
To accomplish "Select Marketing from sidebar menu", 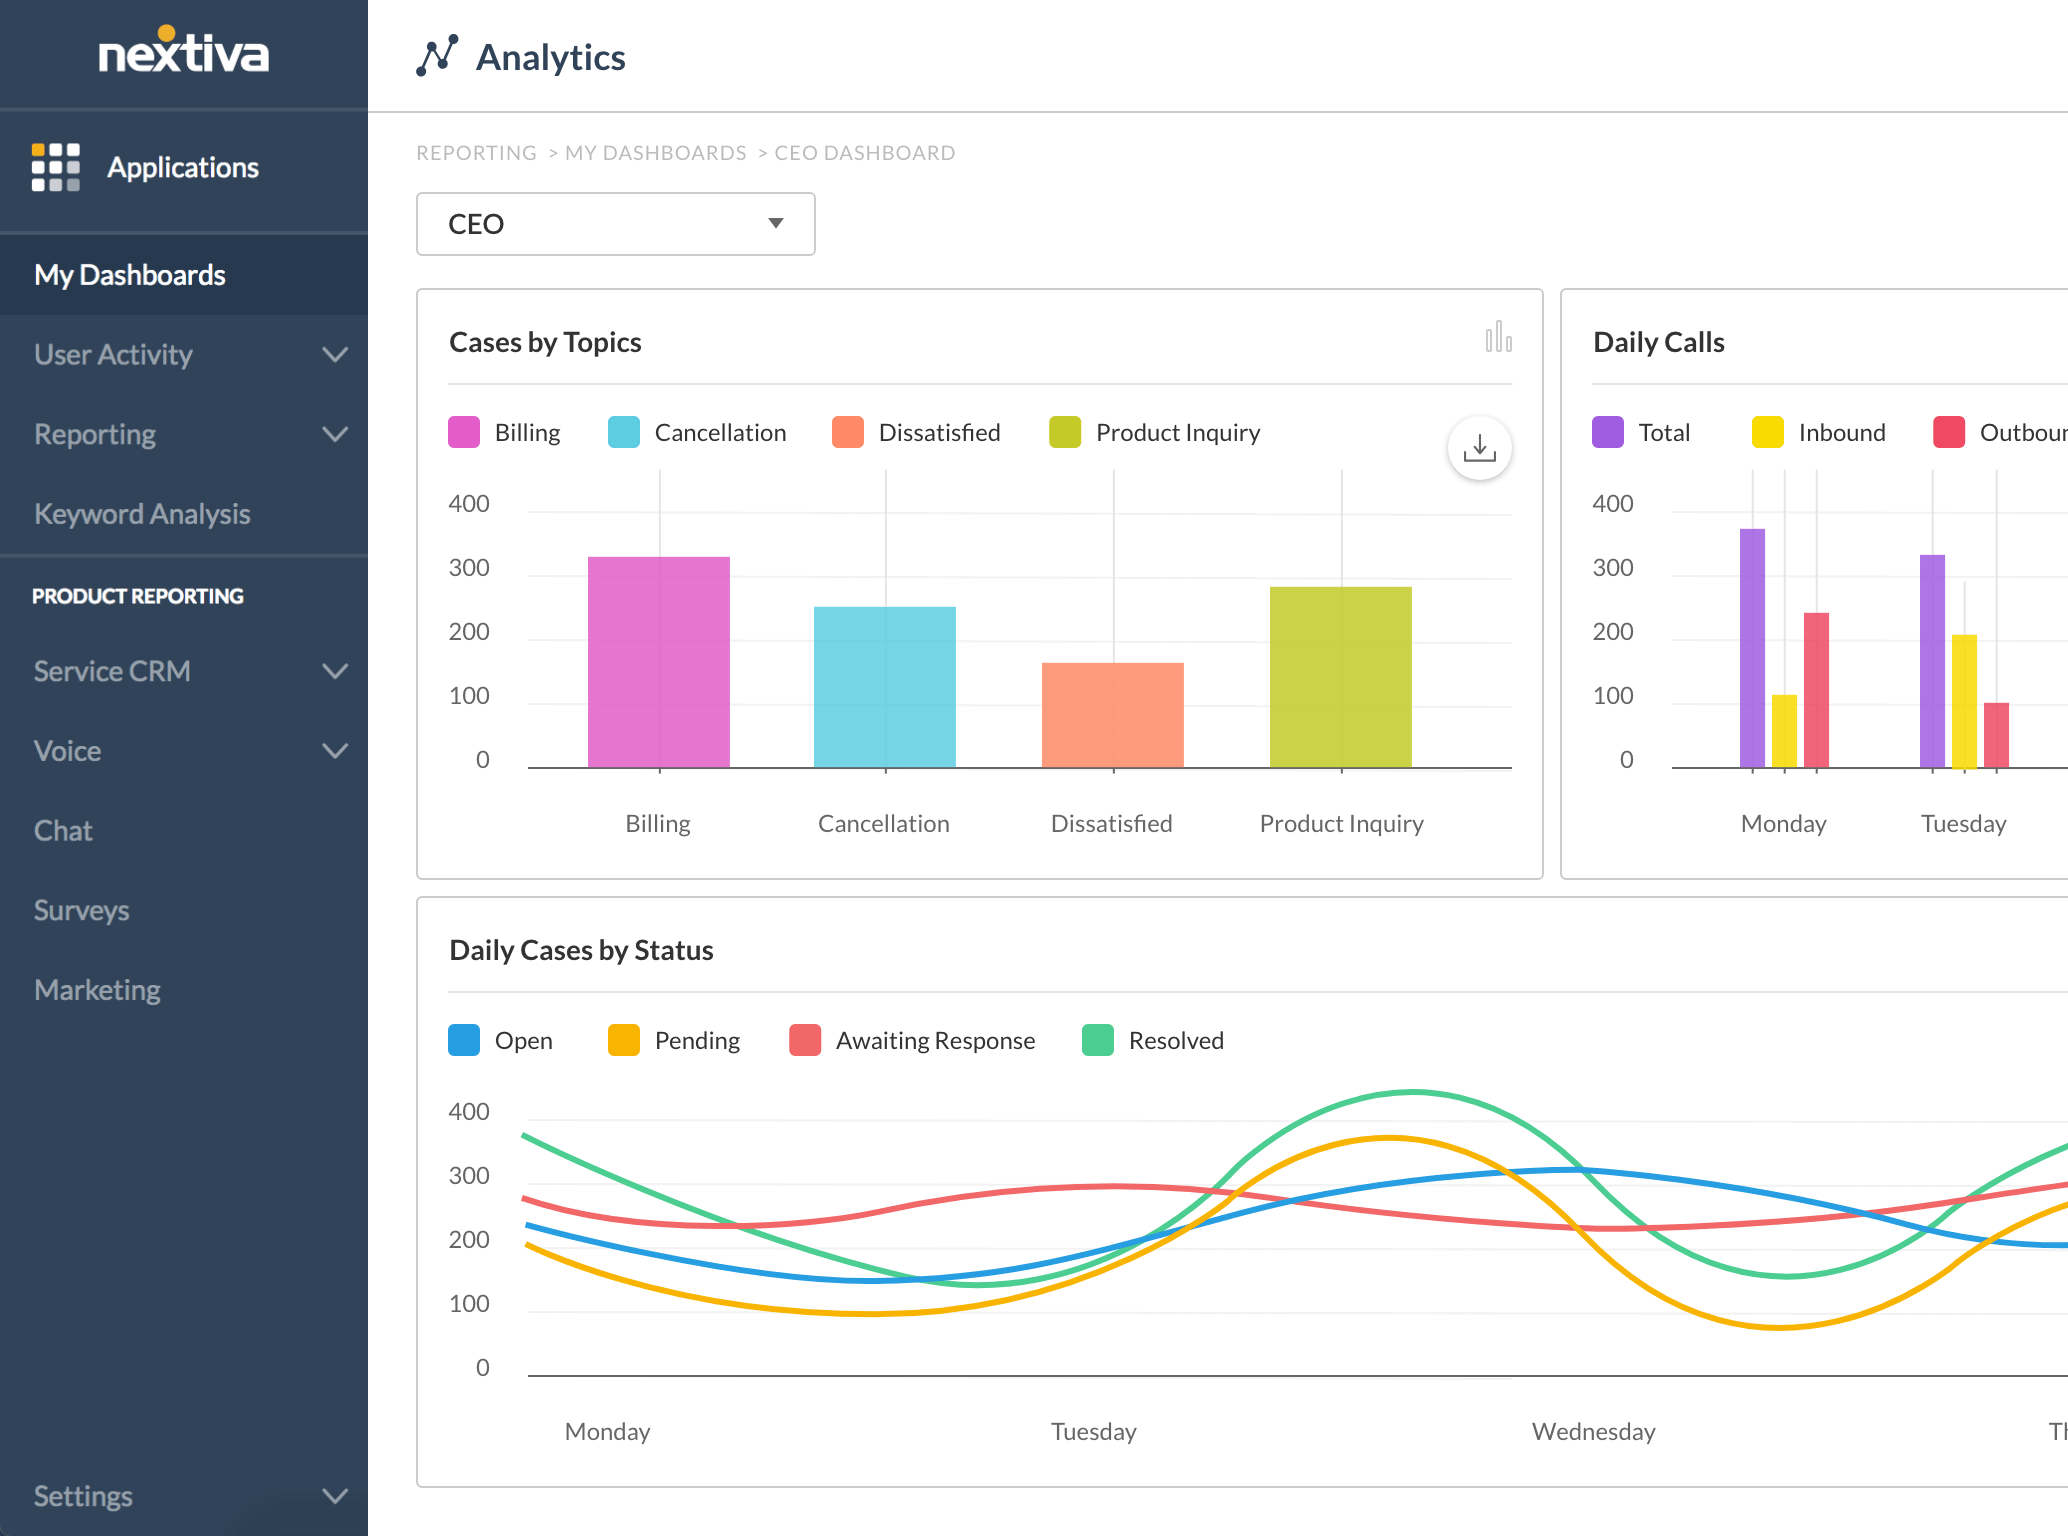I will [95, 989].
